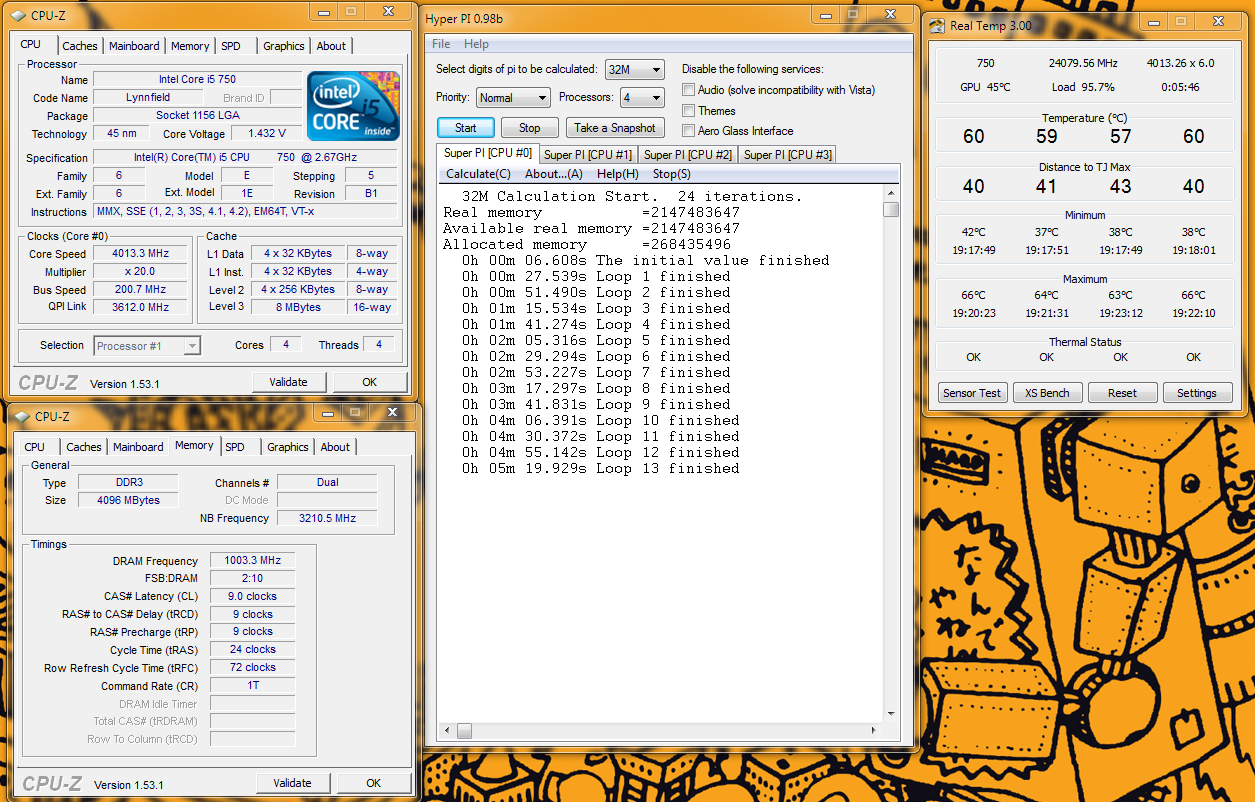Select the Super PI [CPU #0] tab
The height and width of the screenshot is (802, 1255).
point(488,153)
